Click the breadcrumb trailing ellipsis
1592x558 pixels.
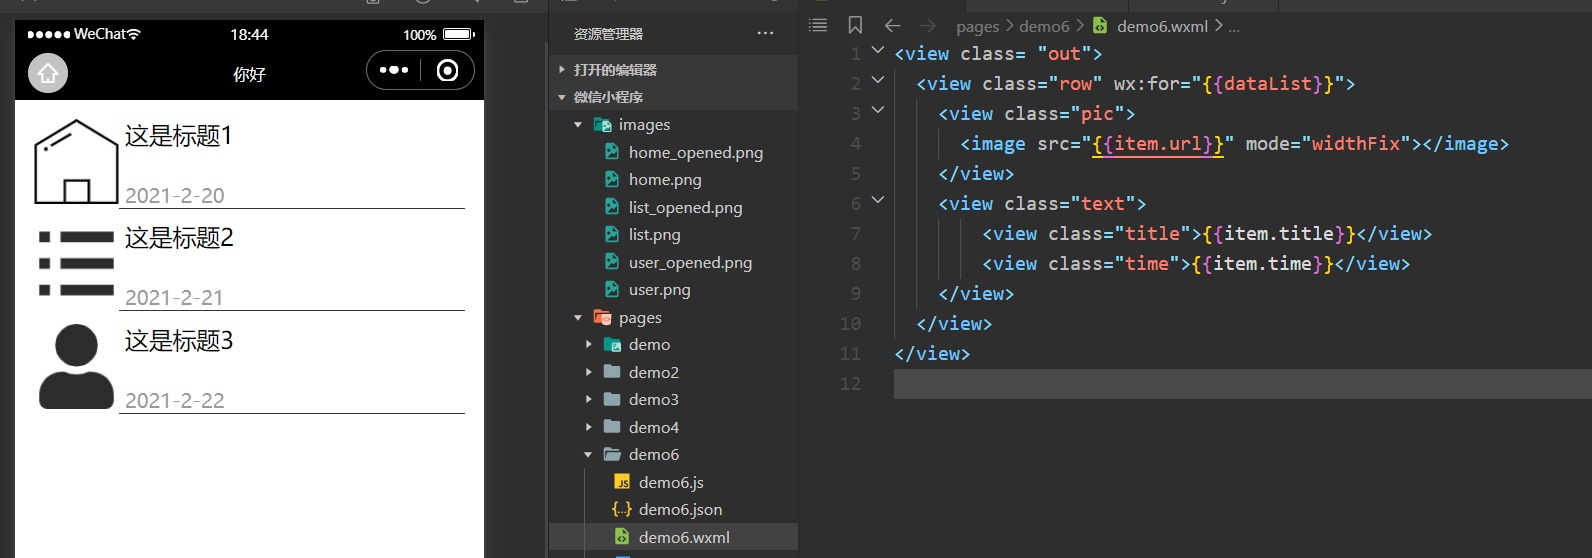(1234, 27)
